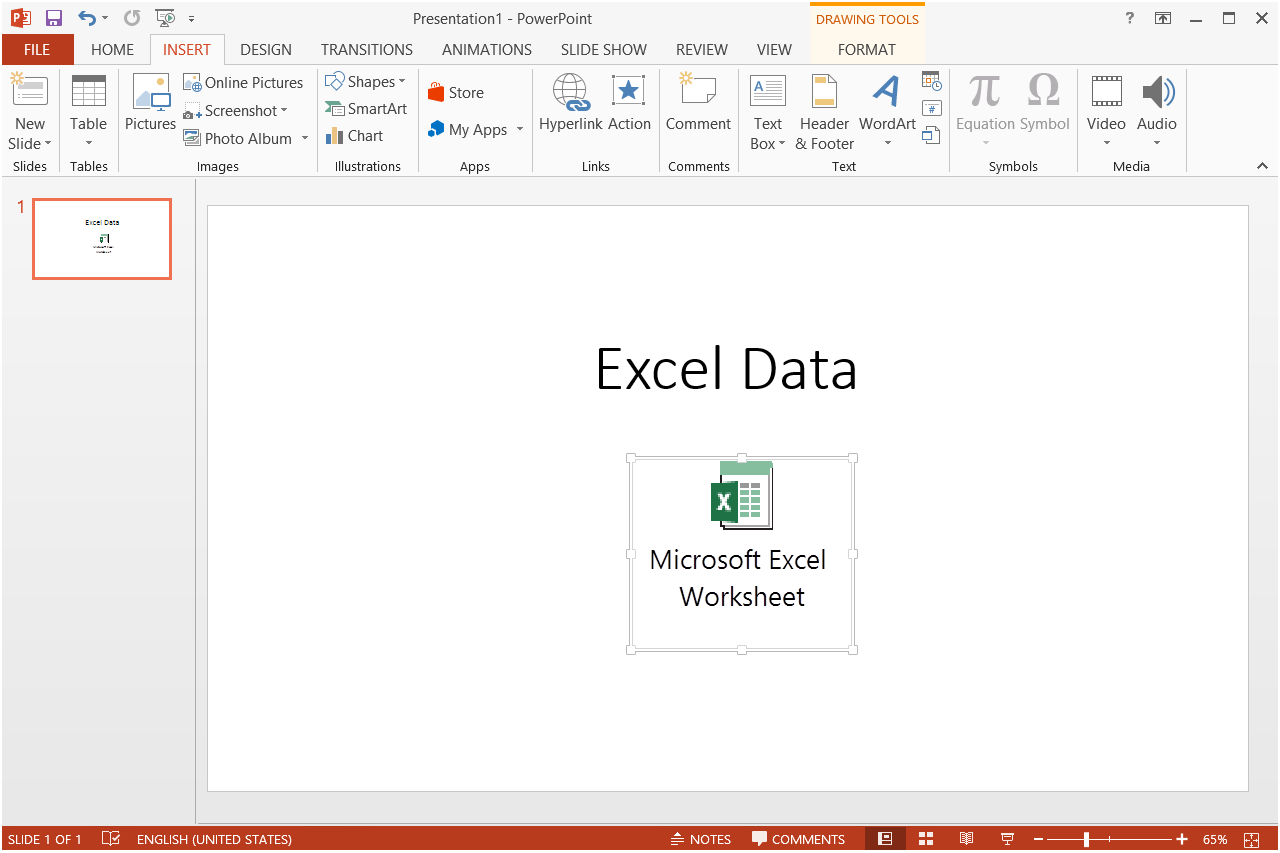Click the Photo Album button
Viewport: 1280px width, 853px height.
pos(238,139)
